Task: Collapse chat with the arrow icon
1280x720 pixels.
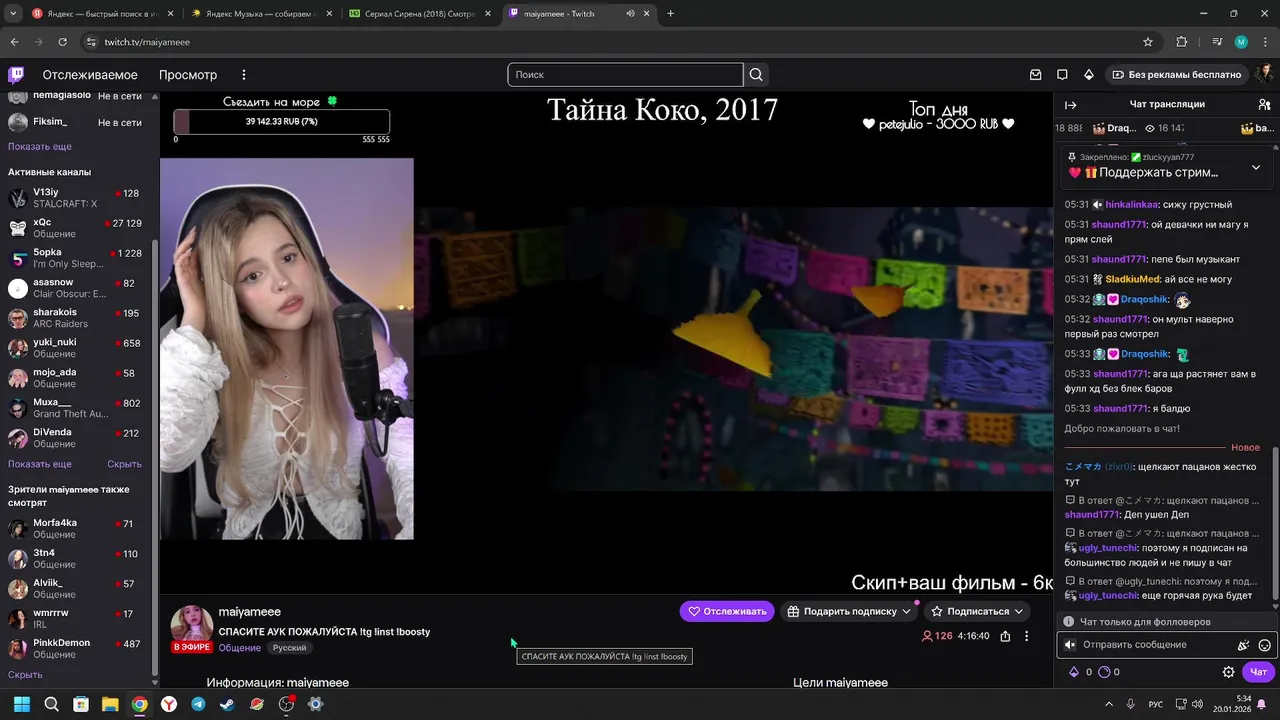Action: click(1070, 104)
